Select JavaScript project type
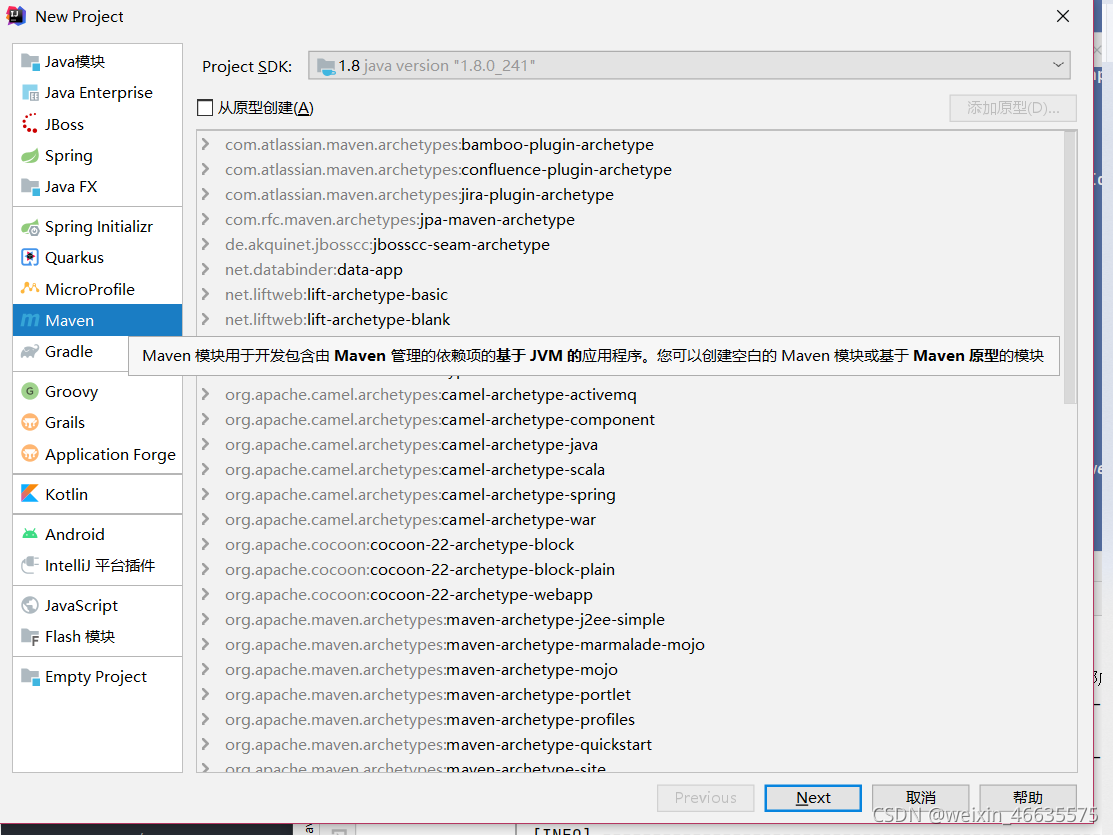Viewport: 1113px width, 835px height. 97,605
